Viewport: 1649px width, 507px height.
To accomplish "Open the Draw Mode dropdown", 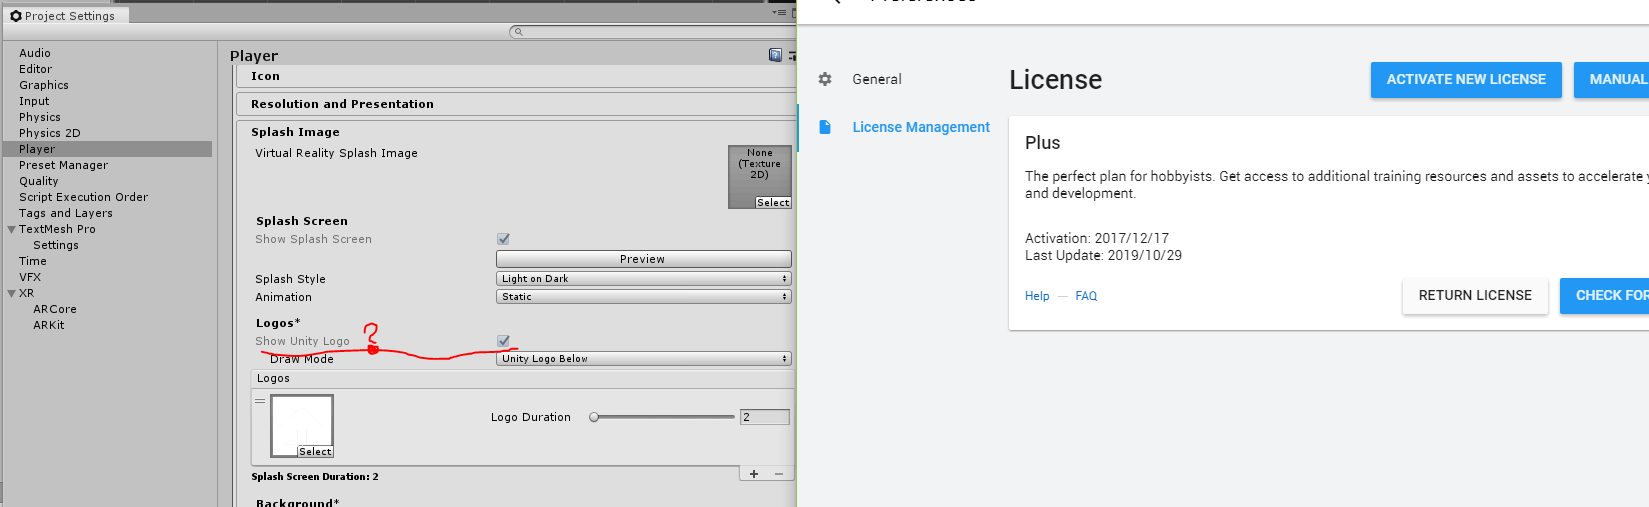I will (643, 359).
